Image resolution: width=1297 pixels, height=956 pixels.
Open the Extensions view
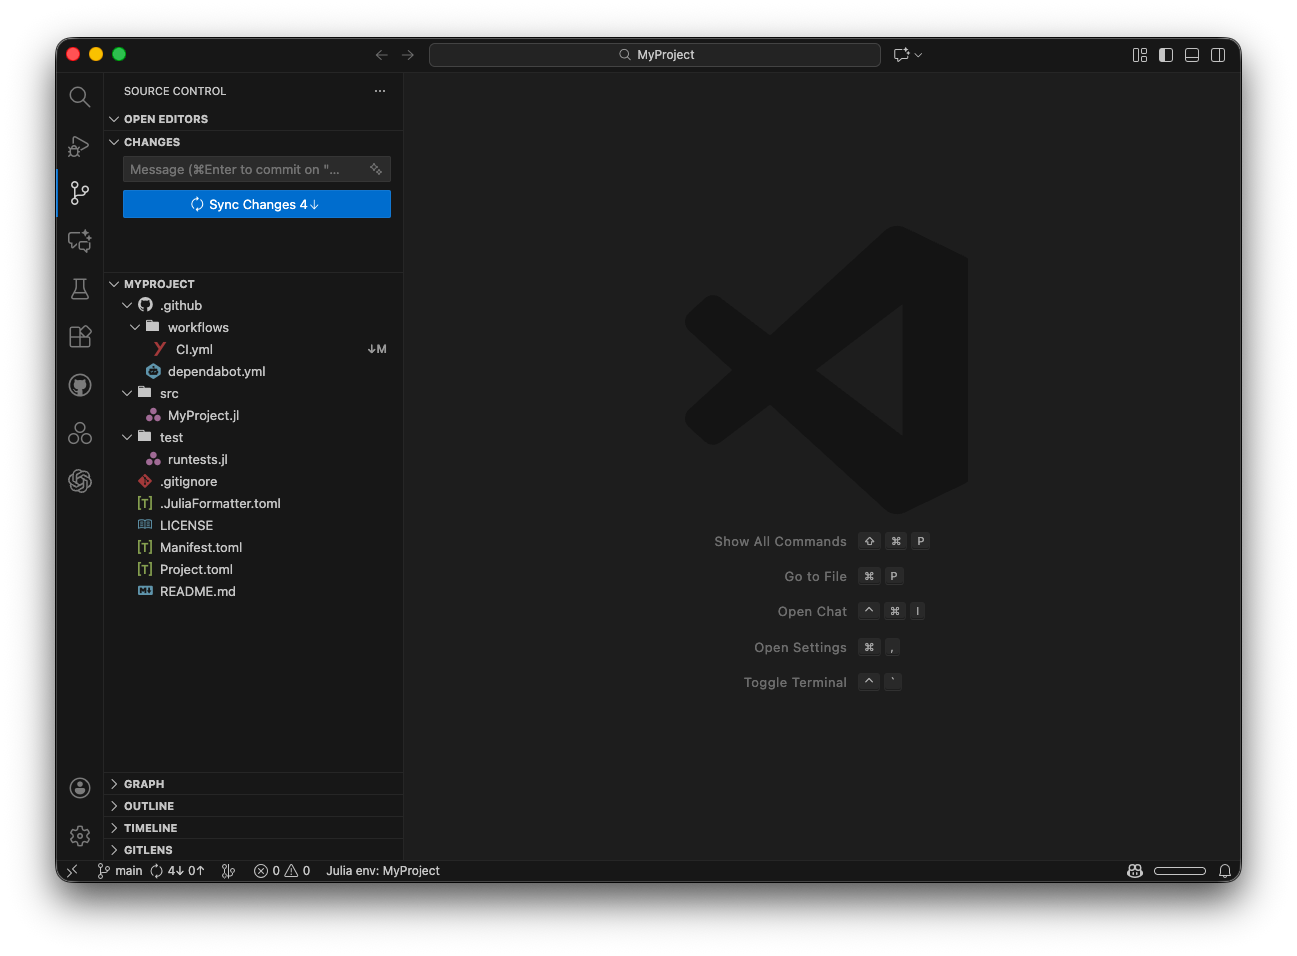pyautogui.click(x=80, y=337)
